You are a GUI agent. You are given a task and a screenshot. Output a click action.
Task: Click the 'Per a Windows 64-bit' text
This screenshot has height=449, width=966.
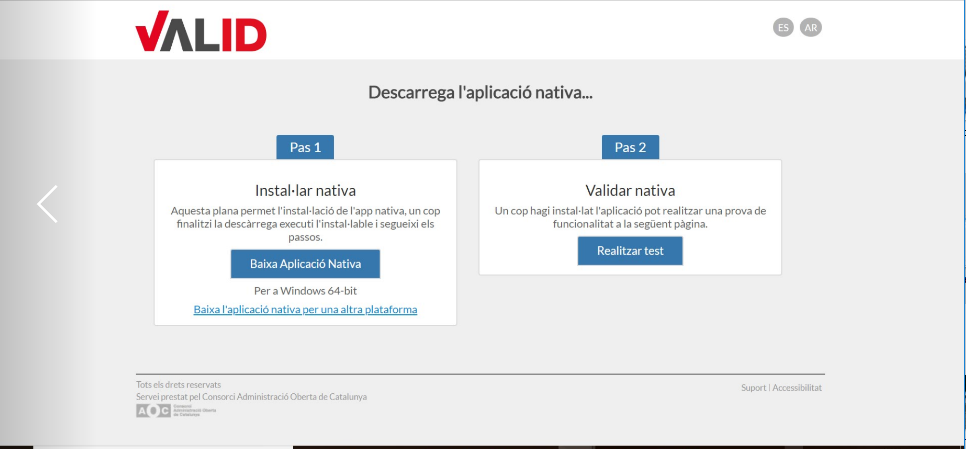(305, 290)
